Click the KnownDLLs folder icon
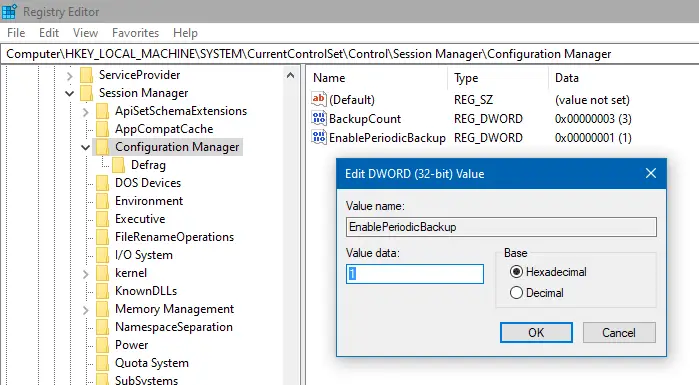 click(103, 291)
